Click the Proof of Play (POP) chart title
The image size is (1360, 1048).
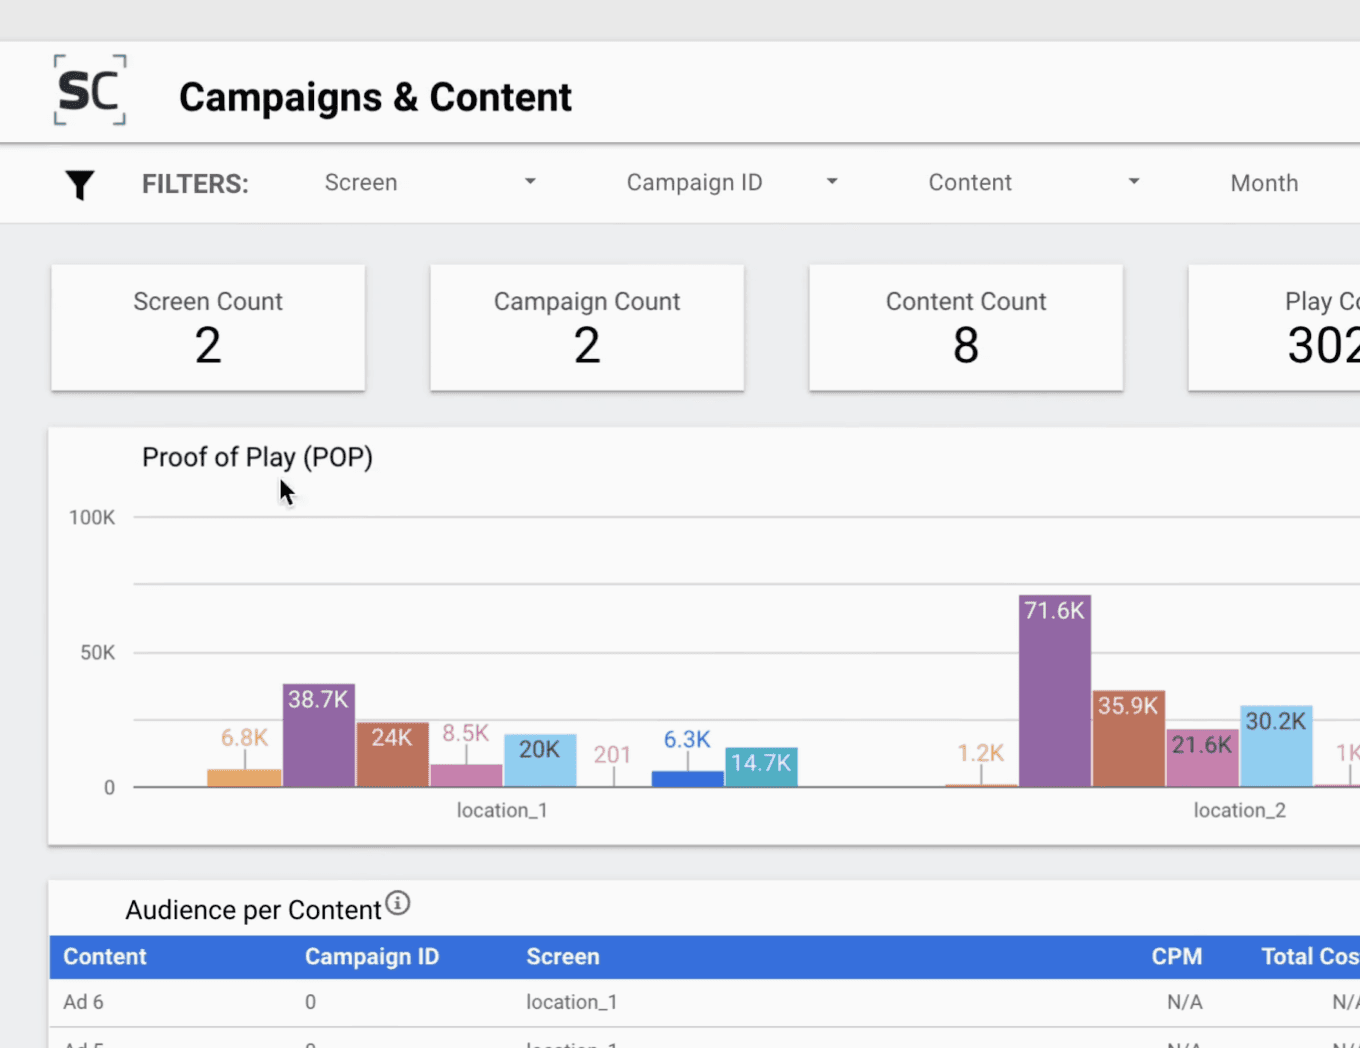pos(257,457)
